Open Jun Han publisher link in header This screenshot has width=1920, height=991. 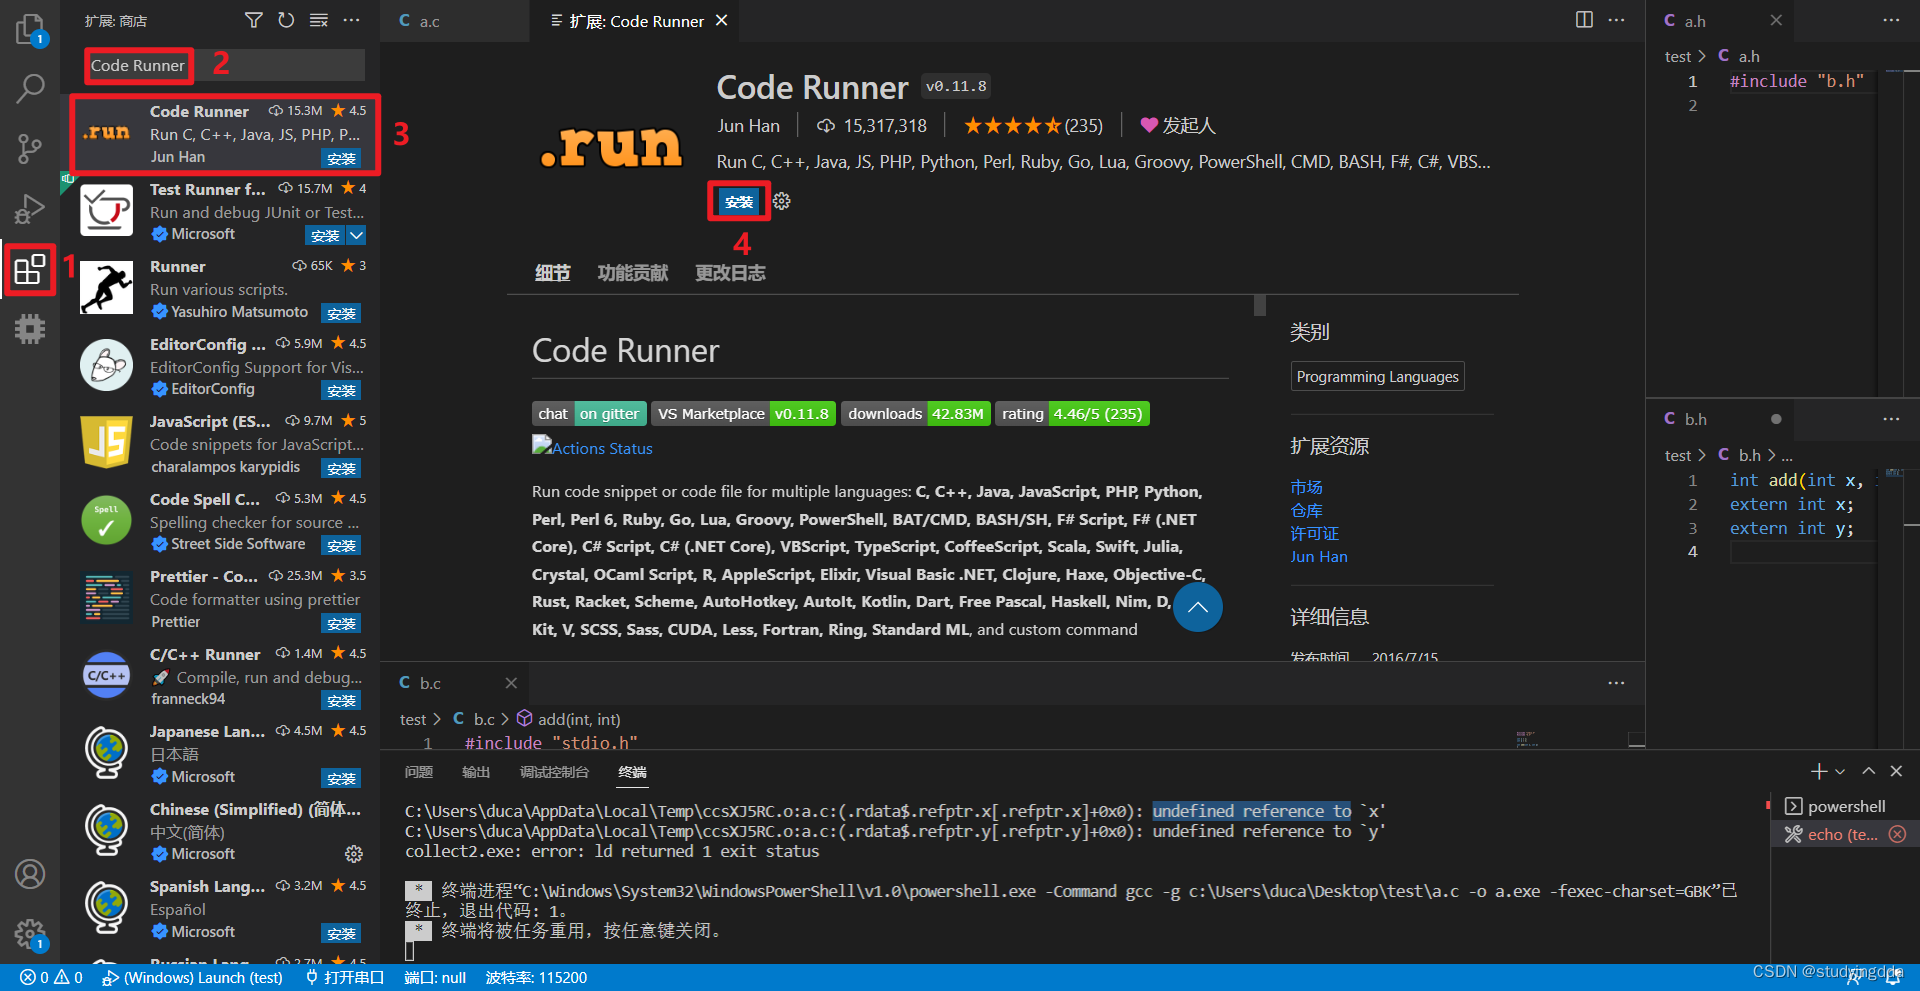click(x=748, y=125)
